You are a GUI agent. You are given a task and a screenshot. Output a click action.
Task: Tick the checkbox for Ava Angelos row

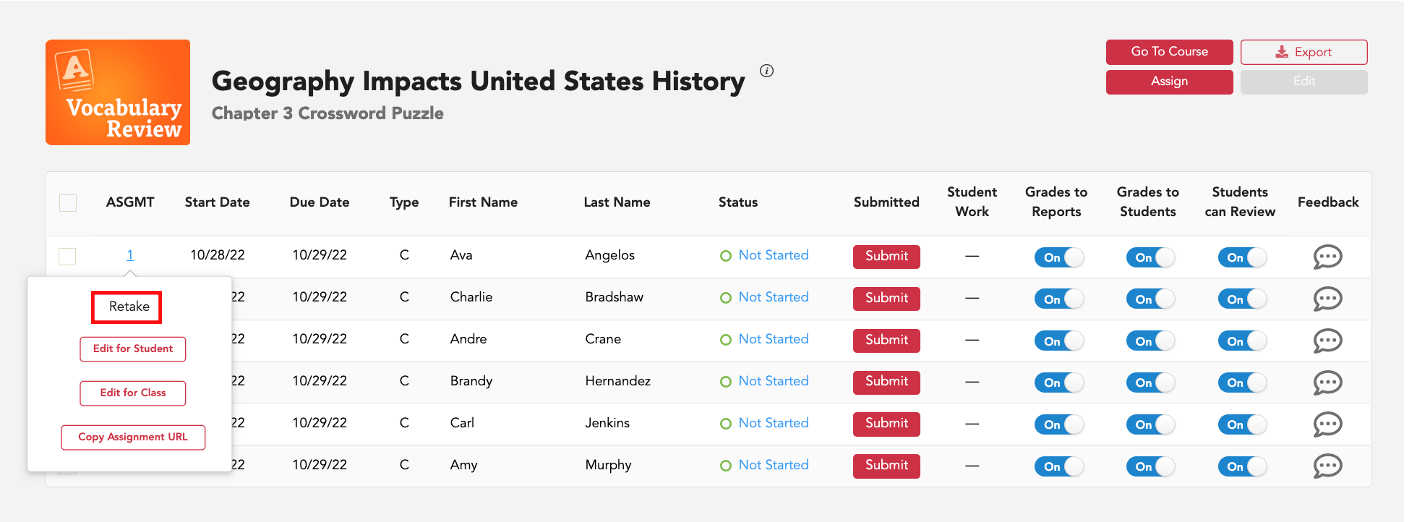(x=67, y=257)
